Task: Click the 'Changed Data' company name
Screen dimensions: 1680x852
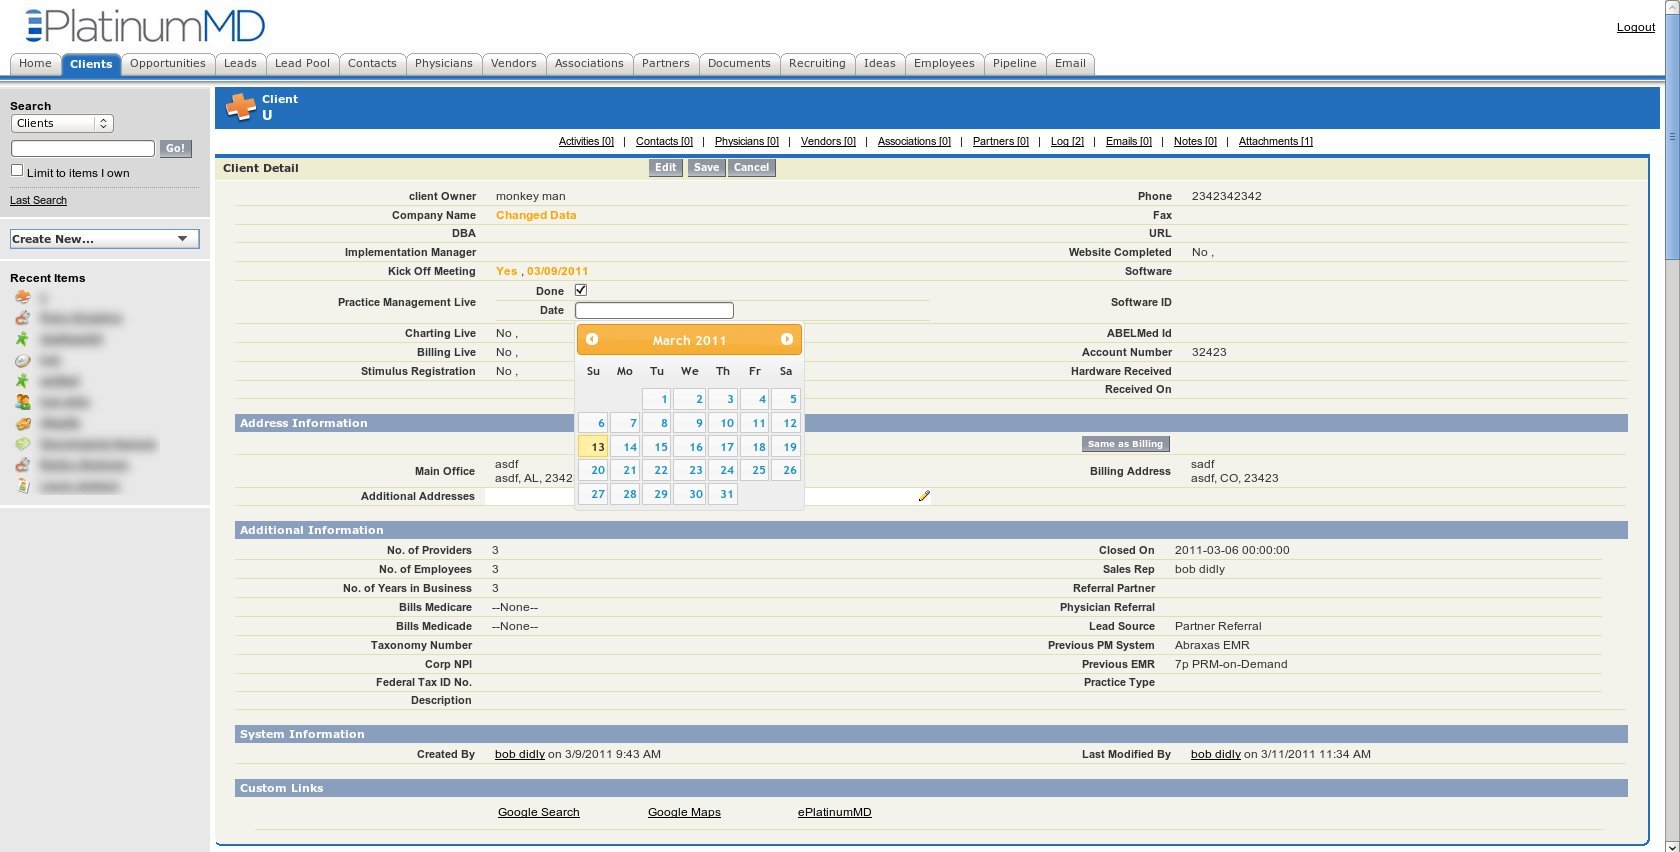Action: pos(536,216)
